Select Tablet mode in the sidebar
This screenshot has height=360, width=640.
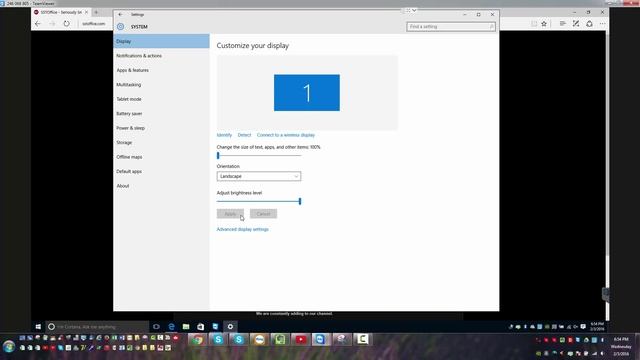(162, 99)
